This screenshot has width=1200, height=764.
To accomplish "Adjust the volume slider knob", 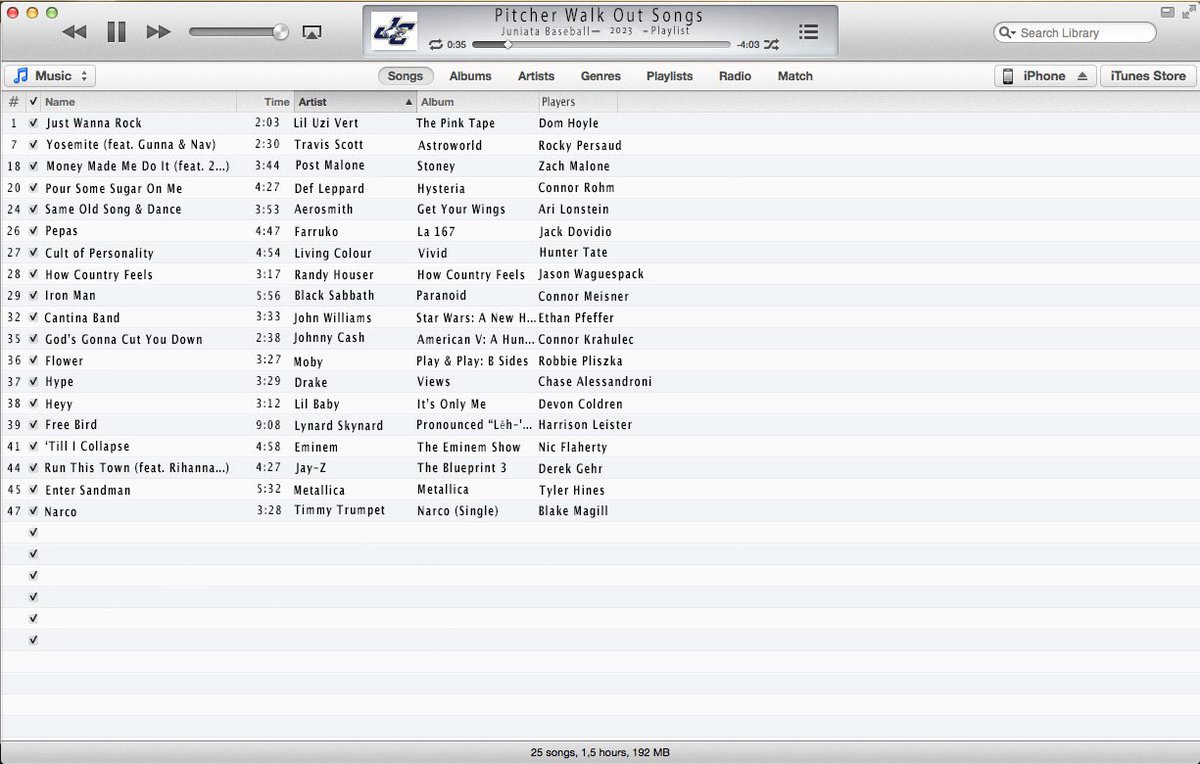I will [280, 32].
